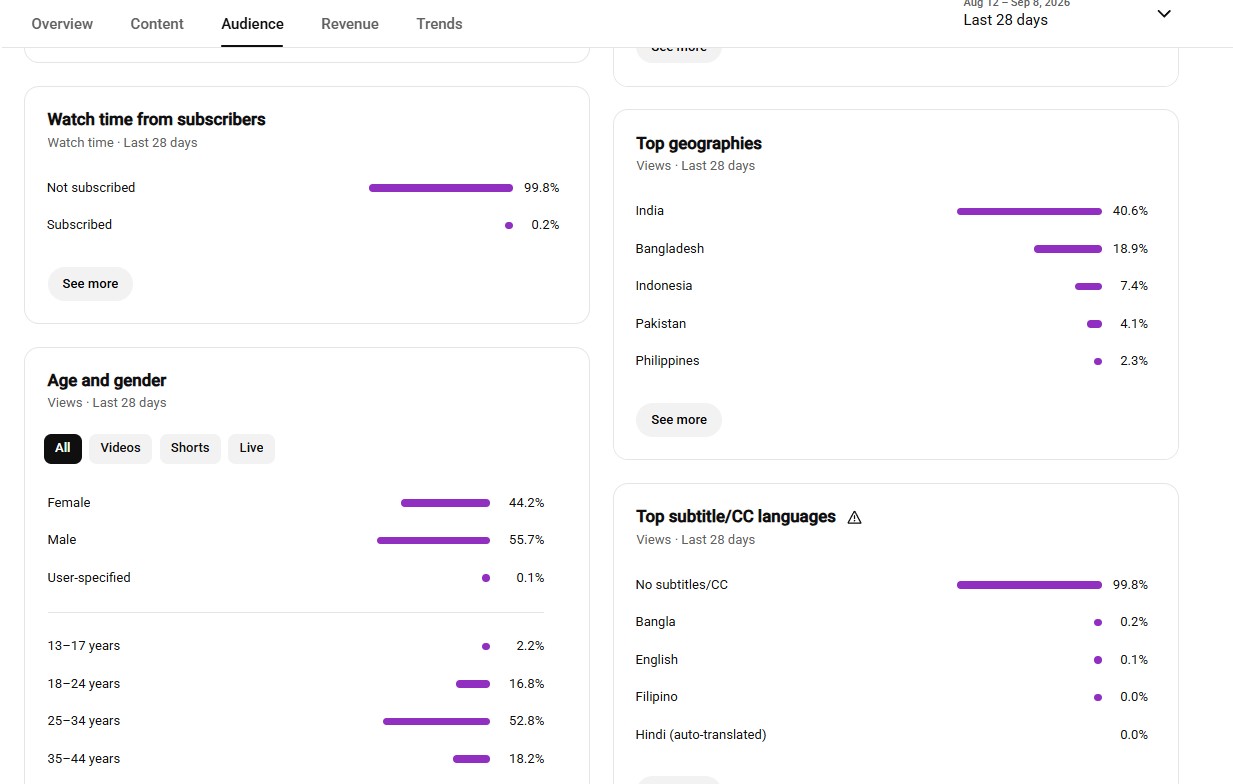Click the 25–34 years age bar

436,721
